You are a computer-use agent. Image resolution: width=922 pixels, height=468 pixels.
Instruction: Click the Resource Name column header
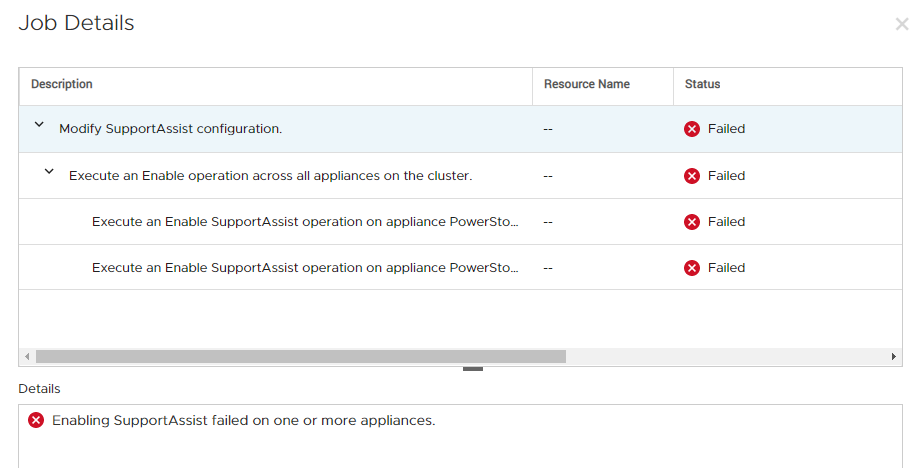point(587,85)
